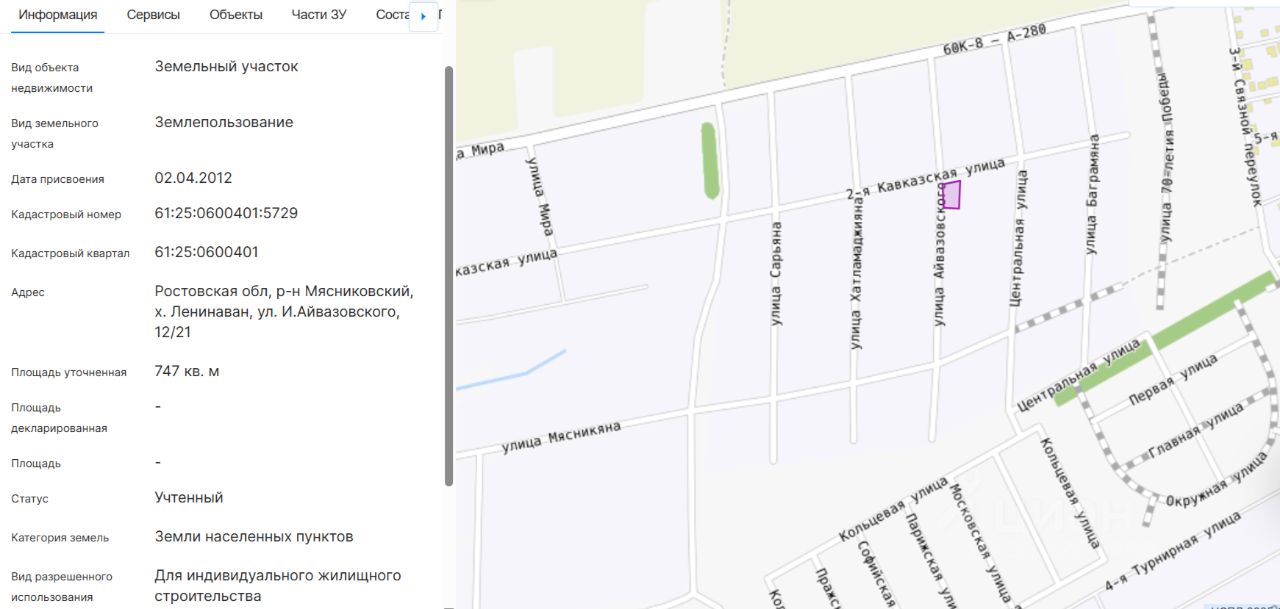Click the right arrow to scroll tabs
This screenshot has width=1280, height=609.
tap(424, 17)
